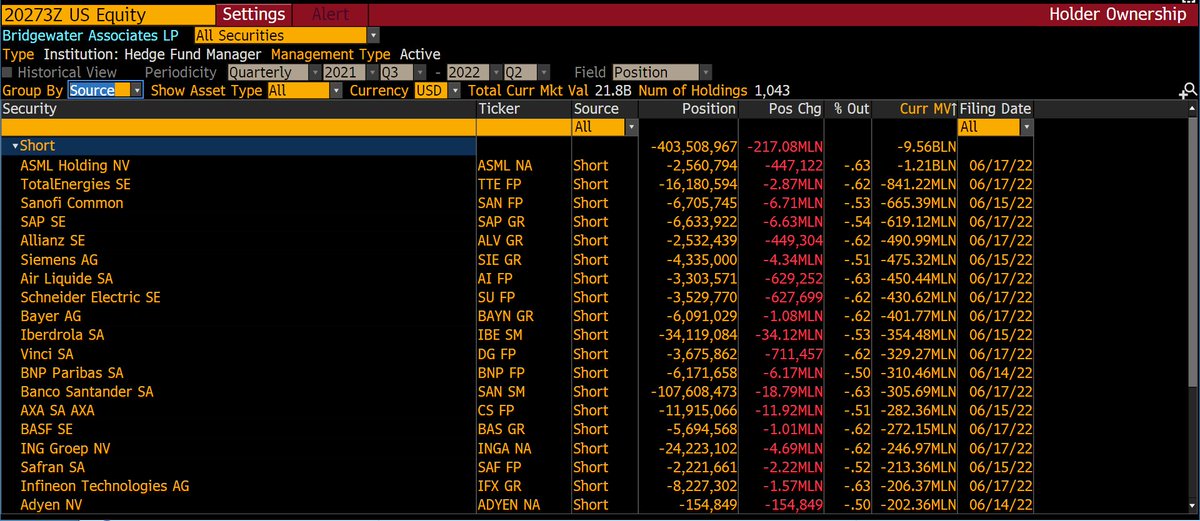Open the Alert tab
The width and height of the screenshot is (1200, 521).
click(331, 14)
